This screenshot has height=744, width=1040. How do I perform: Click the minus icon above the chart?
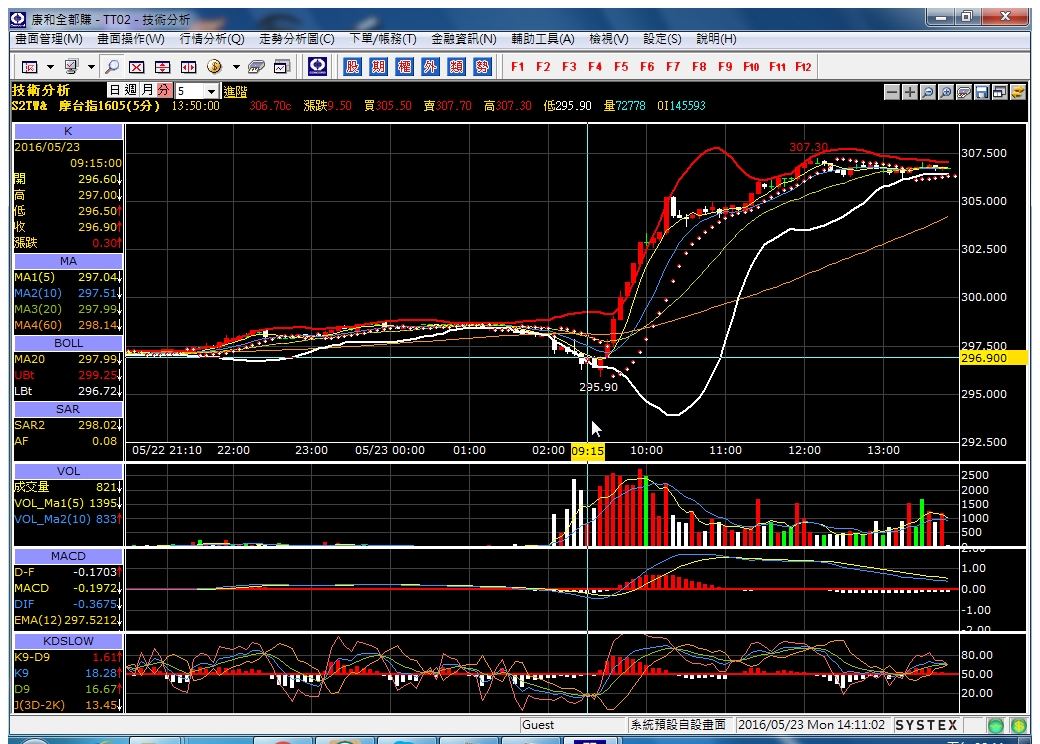click(892, 92)
